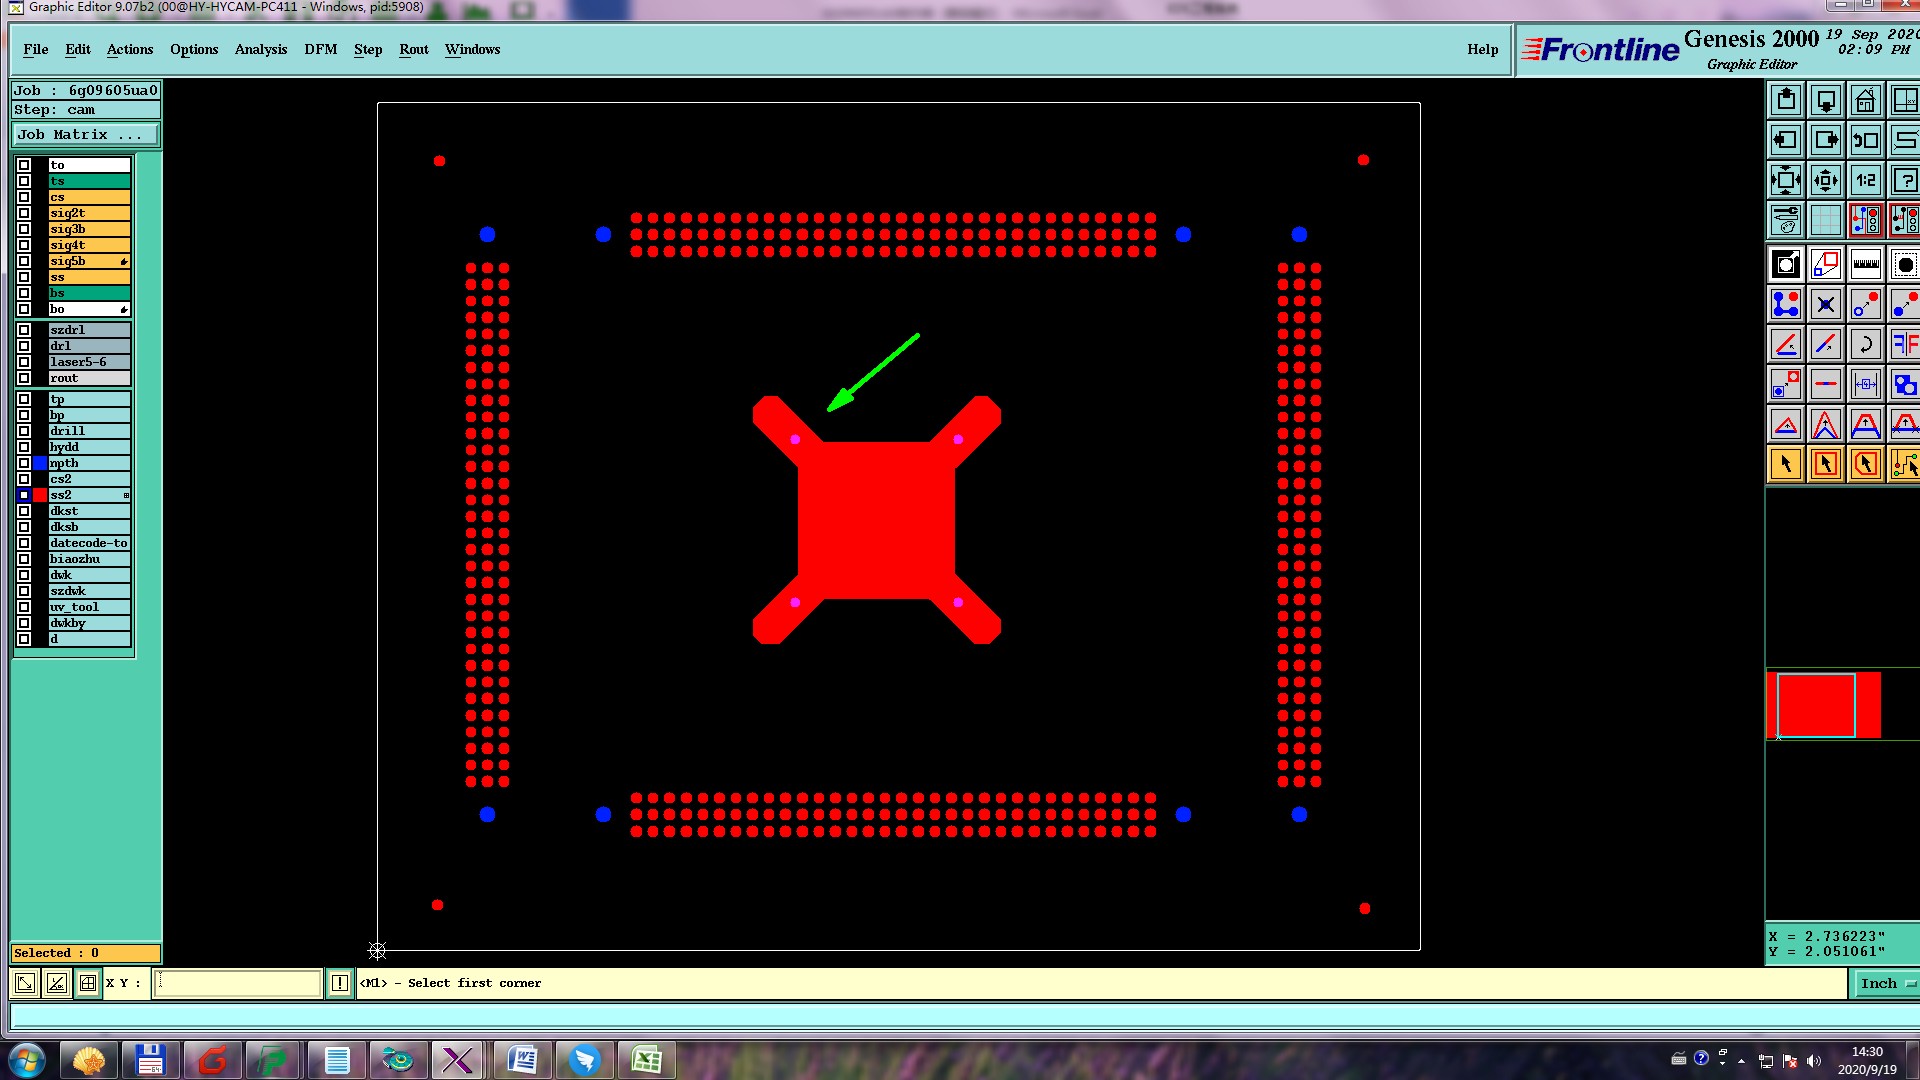Screen dimensions: 1920x1080
Task: Click the Home view icon
Action: [1865, 101]
